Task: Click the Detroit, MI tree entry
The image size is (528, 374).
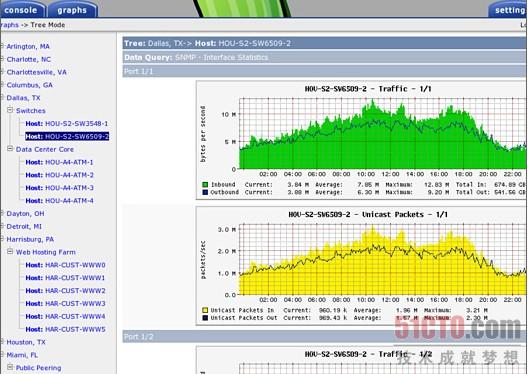Action: (24, 227)
